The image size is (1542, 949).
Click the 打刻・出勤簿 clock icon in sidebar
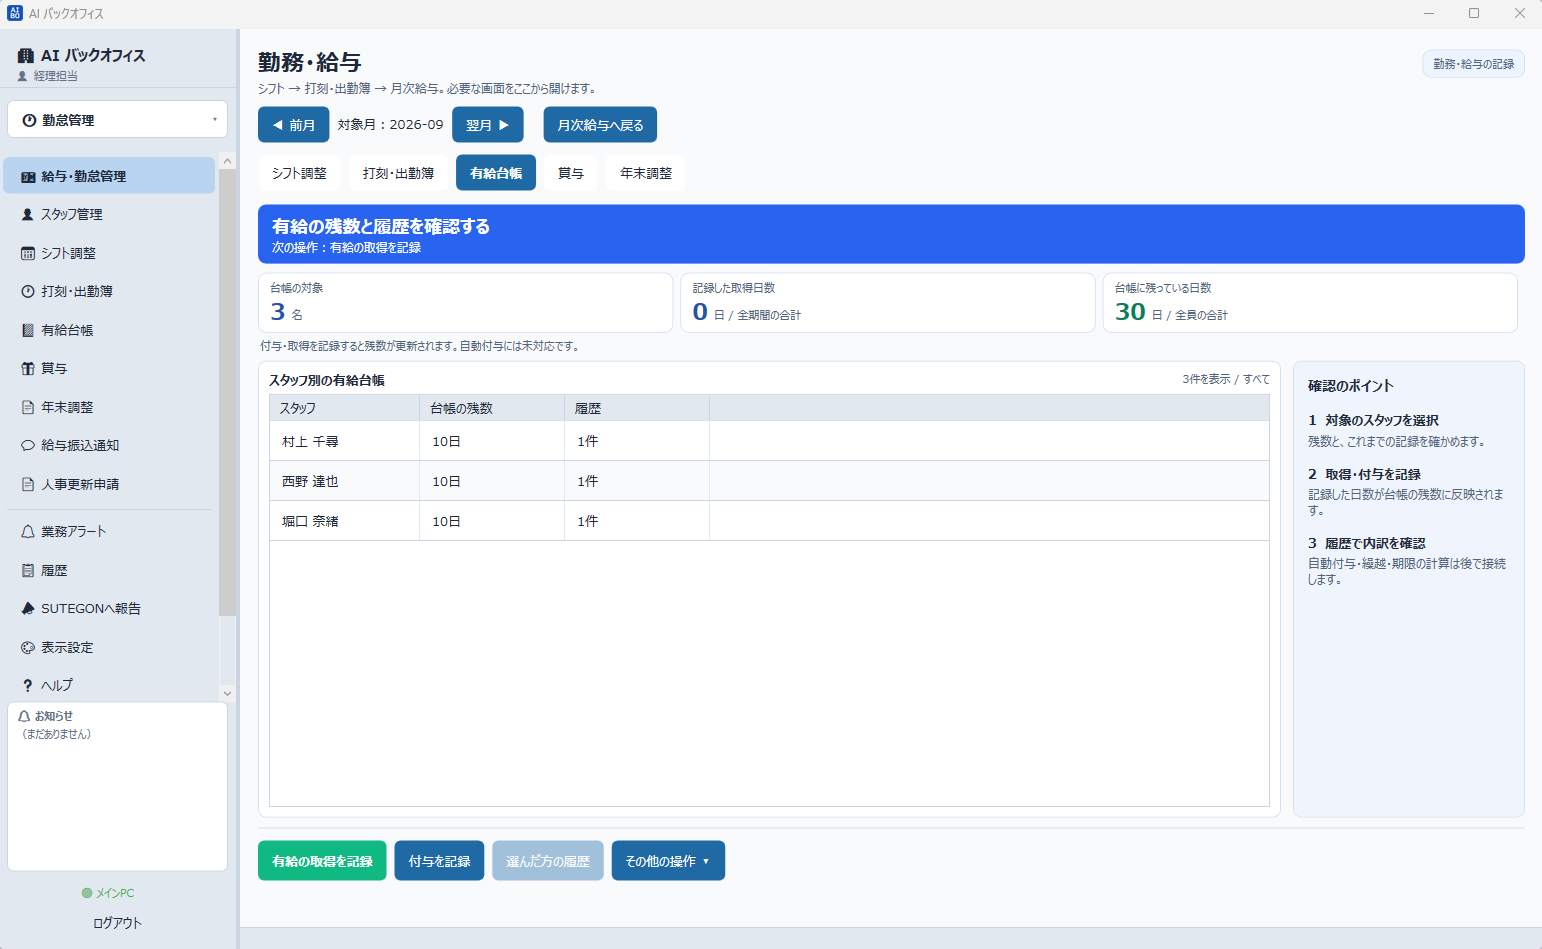click(28, 292)
